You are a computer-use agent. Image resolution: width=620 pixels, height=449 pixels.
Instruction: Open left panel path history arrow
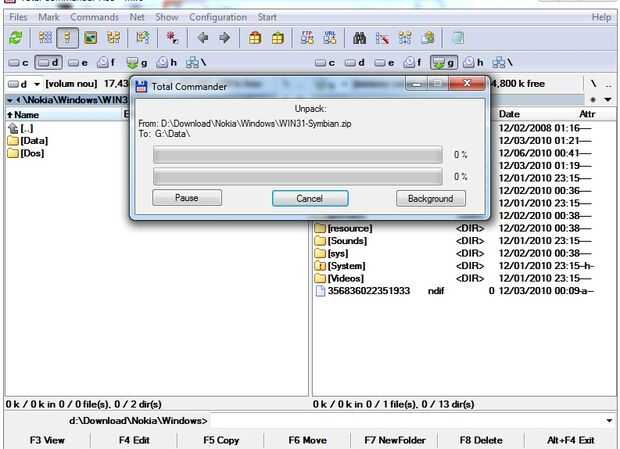(x=10, y=100)
